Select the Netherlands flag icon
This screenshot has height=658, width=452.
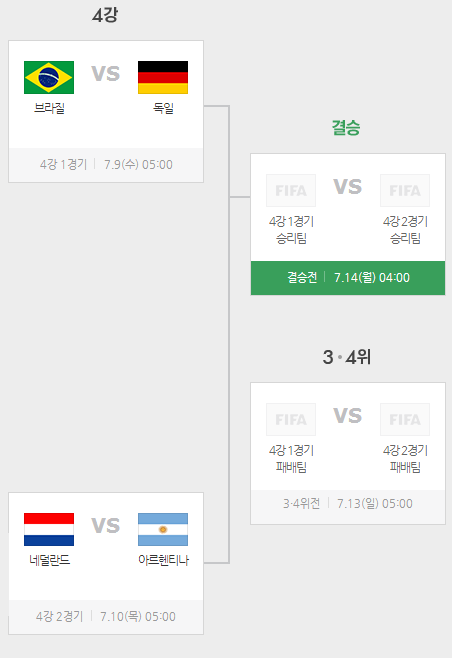[49, 529]
